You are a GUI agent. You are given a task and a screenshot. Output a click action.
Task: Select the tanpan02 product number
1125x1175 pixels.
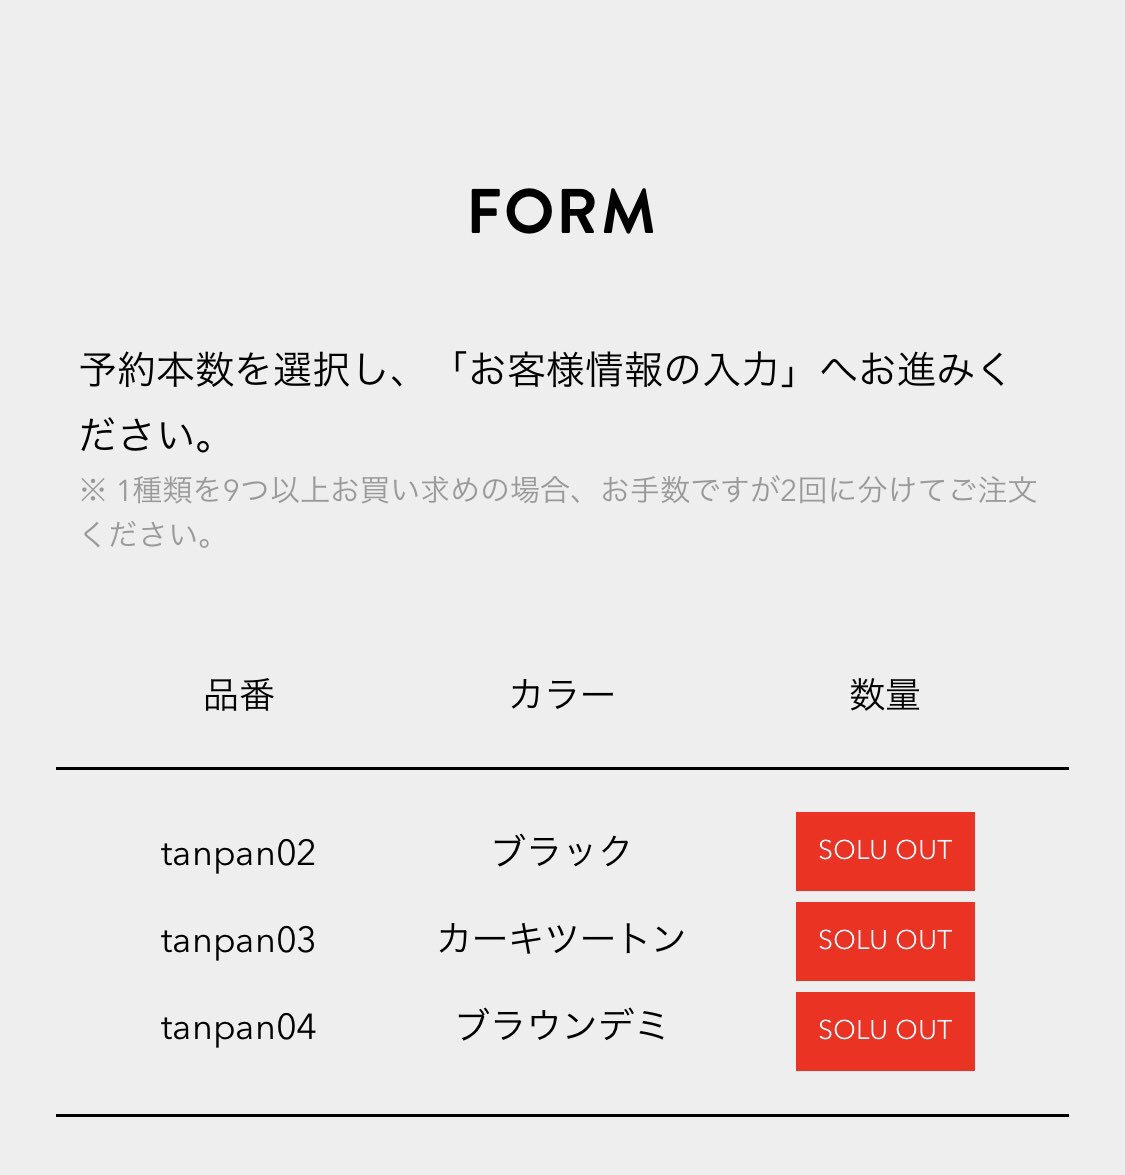coord(238,853)
